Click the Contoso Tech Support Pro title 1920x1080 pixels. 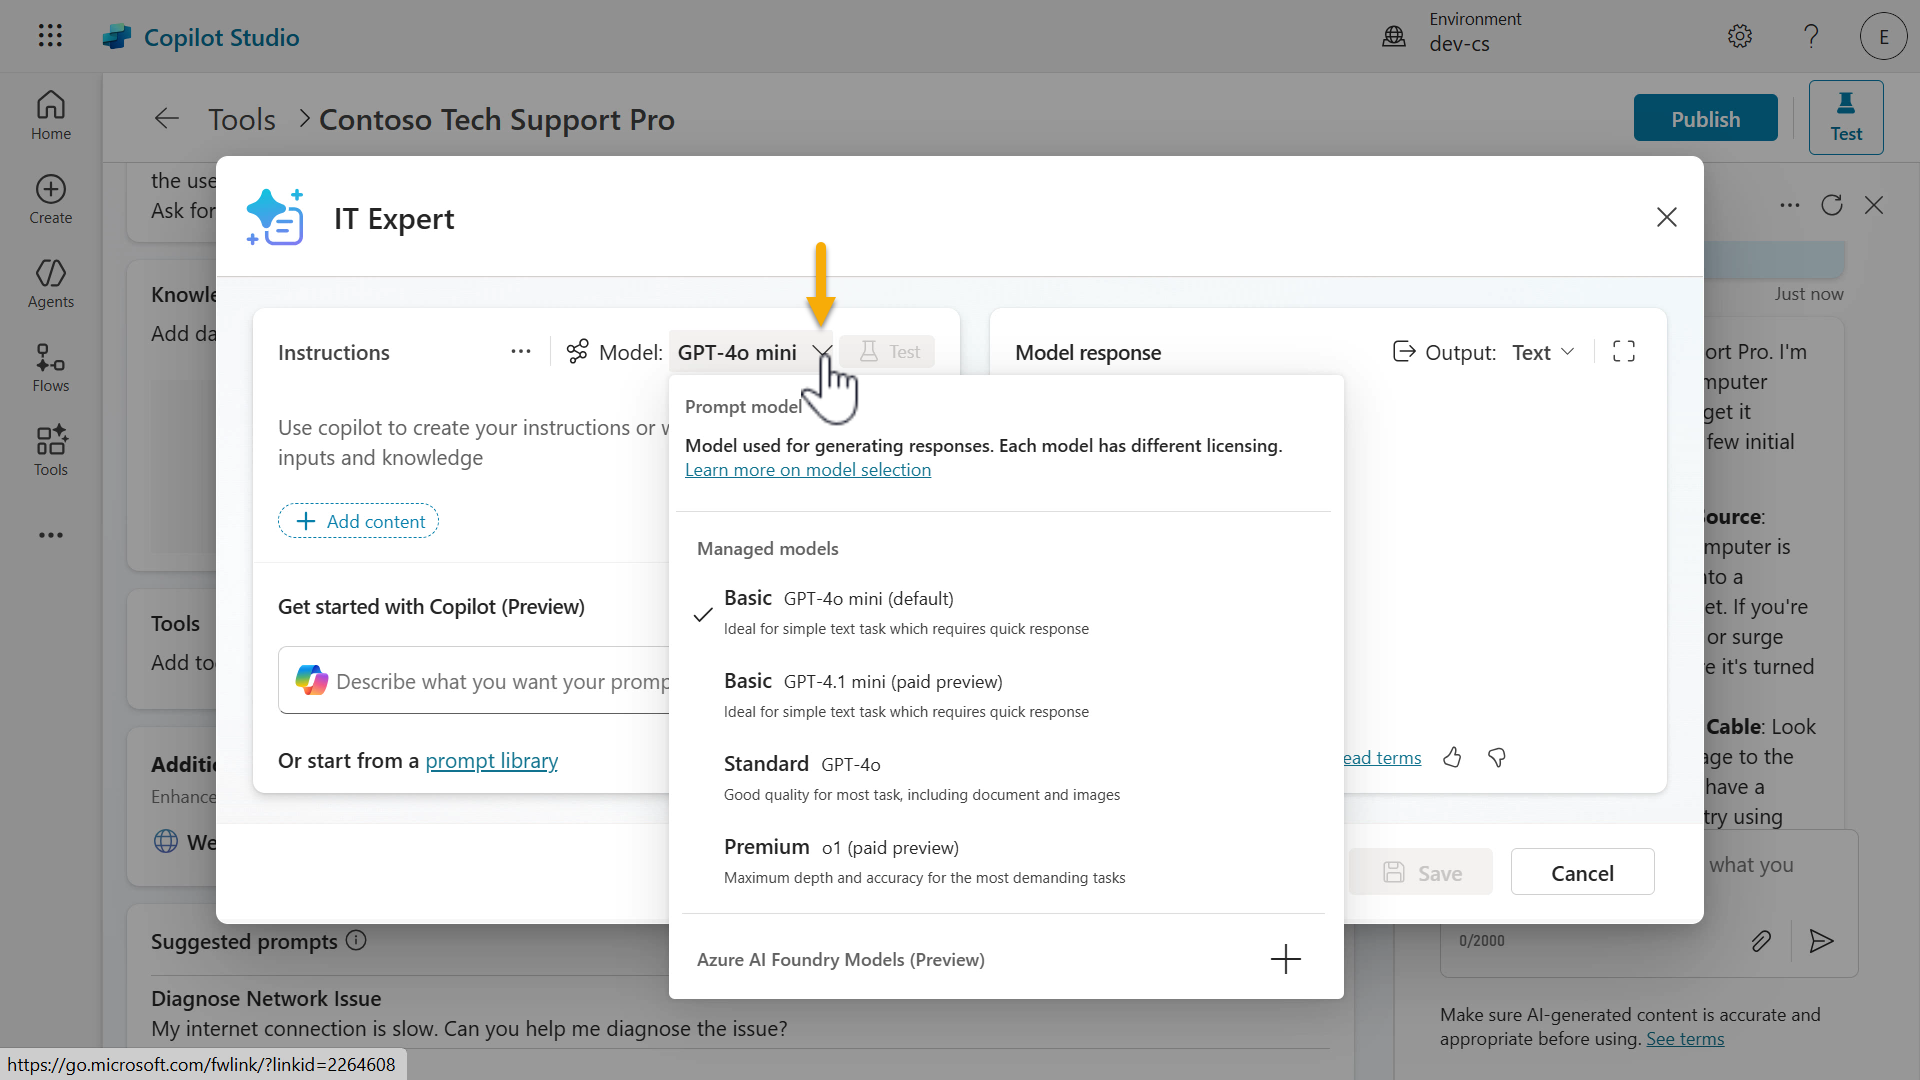coord(496,119)
